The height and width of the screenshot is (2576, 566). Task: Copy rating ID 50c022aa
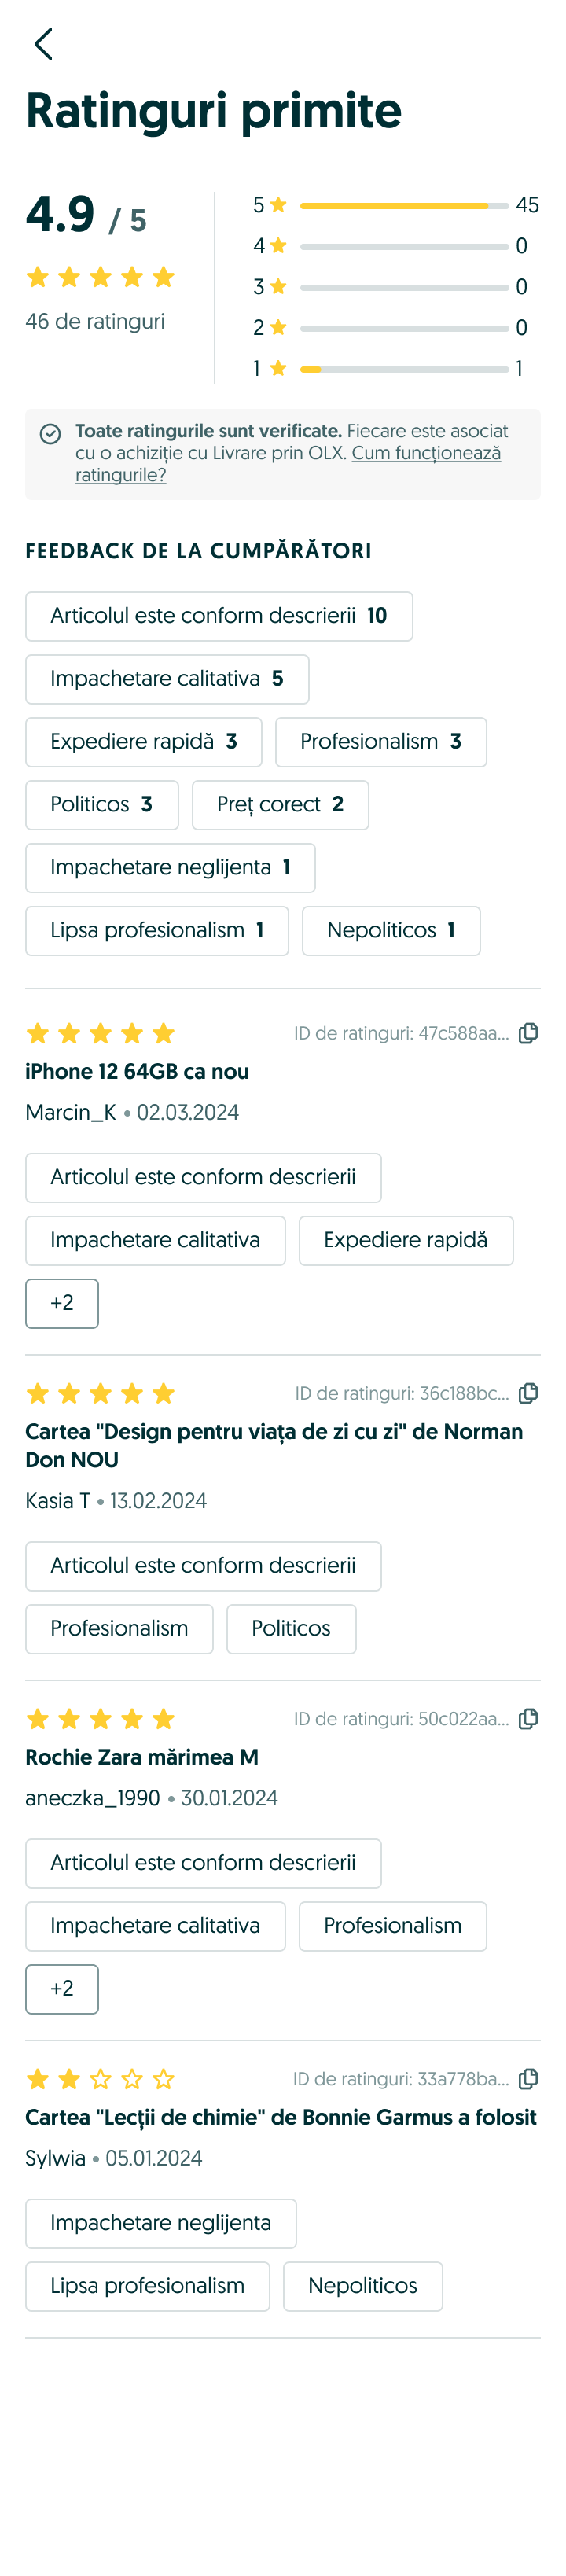(529, 1719)
